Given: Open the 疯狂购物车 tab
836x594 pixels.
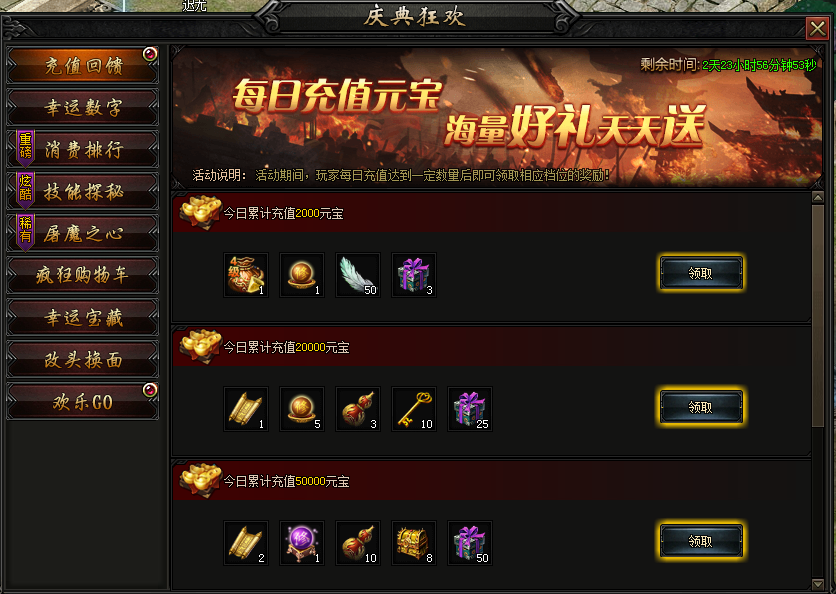Looking at the screenshot, I should (x=83, y=275).
